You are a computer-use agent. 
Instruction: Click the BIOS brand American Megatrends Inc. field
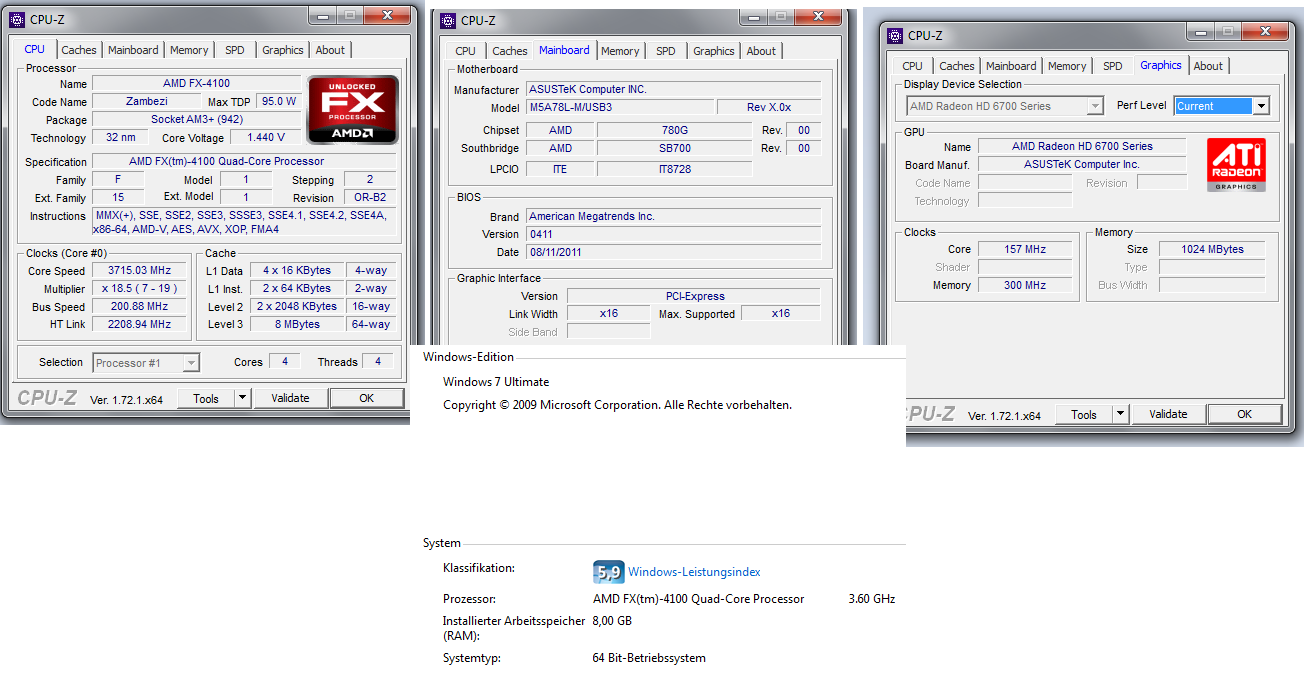point(673,216)
